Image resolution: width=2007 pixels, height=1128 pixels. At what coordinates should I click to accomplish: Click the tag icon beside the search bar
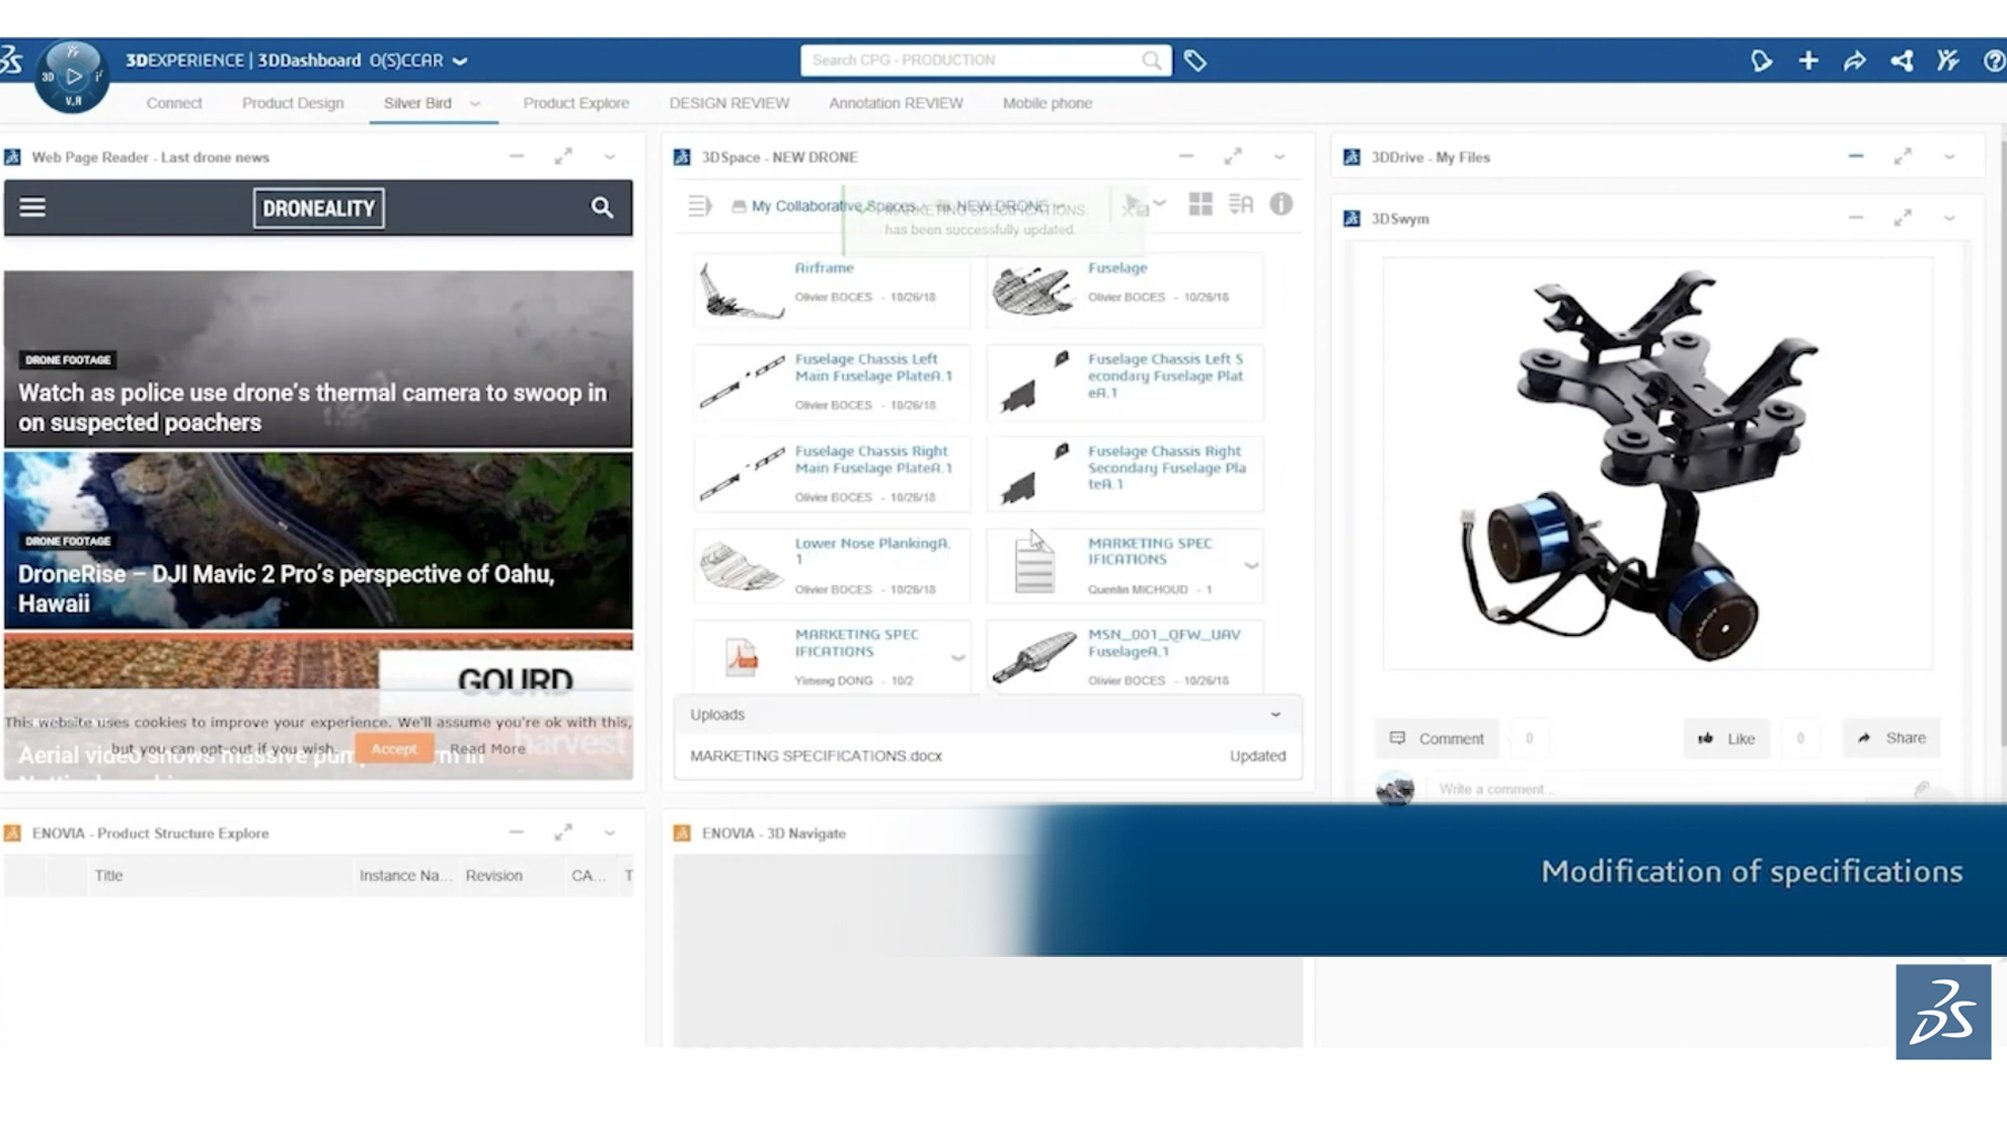1195,61
